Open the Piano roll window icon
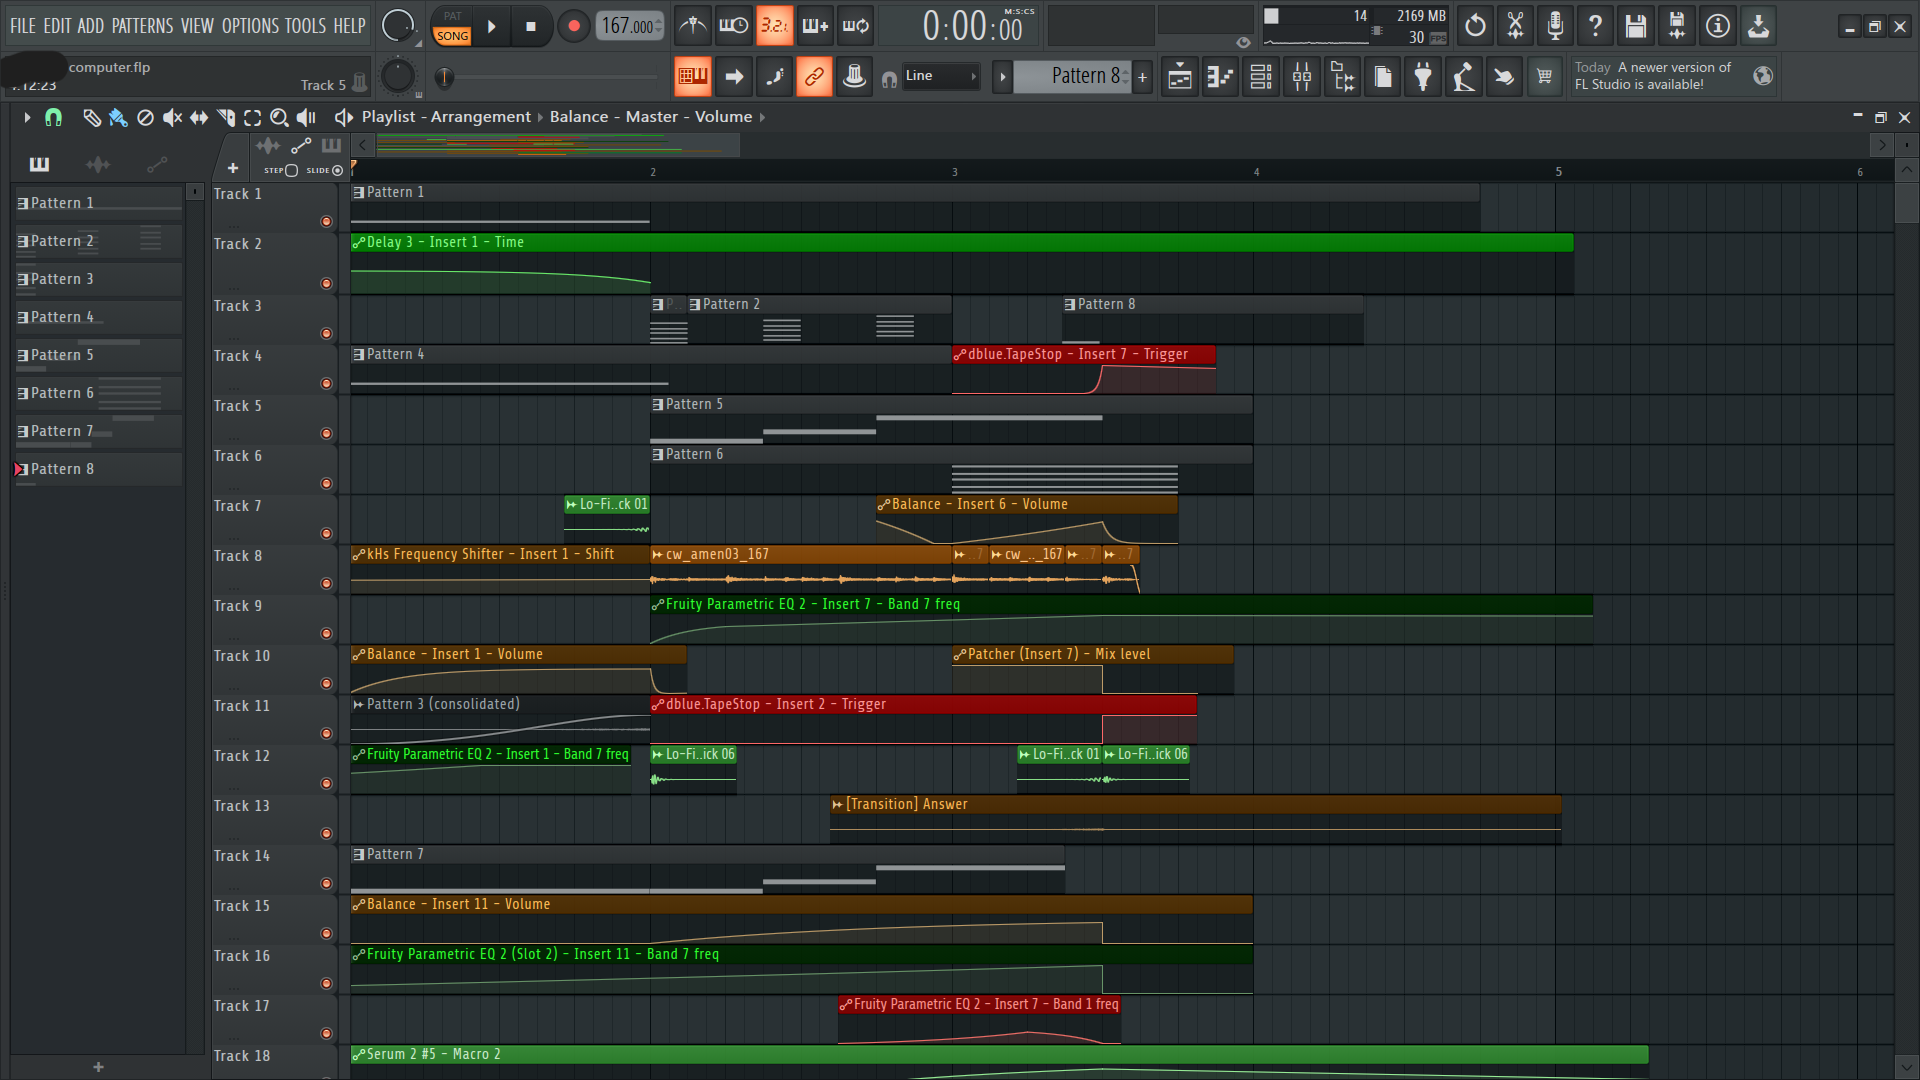 pyautogui.click(x=1220, y=77)
